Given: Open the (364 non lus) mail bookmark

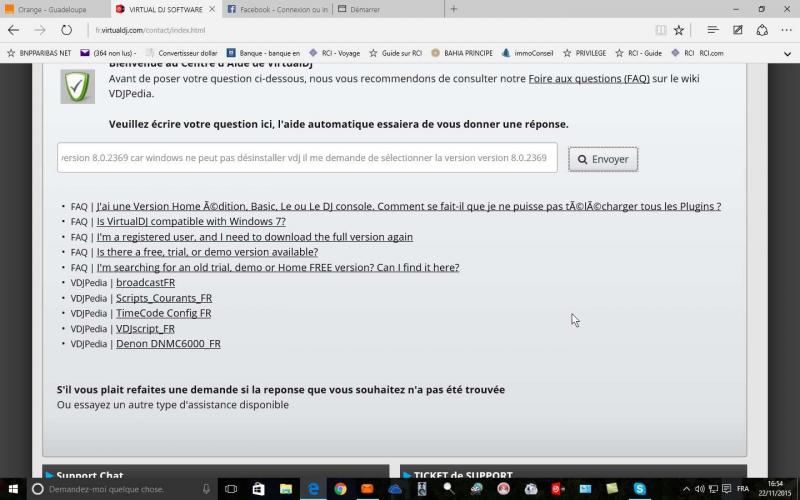Looking at the screenshot, I should coord(109,53).
